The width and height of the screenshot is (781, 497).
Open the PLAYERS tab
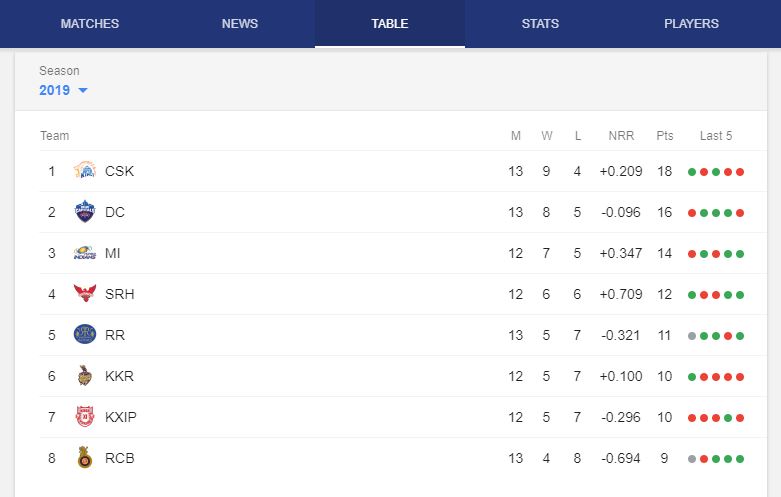691,23
